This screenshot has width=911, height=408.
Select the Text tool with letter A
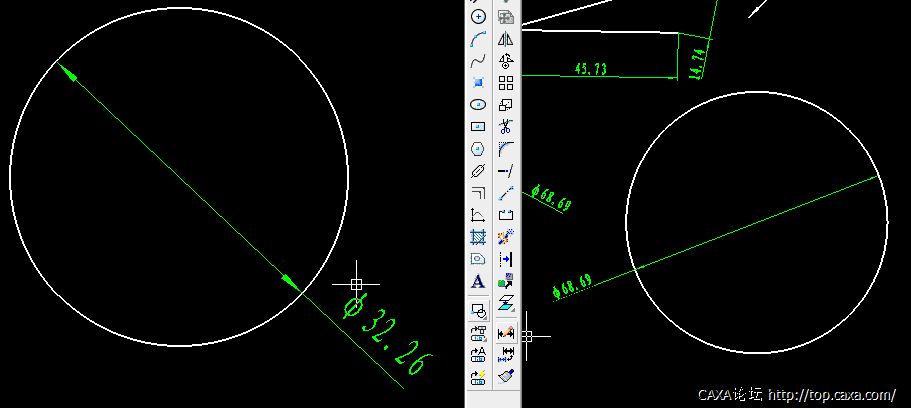click(x=478, y=282)
